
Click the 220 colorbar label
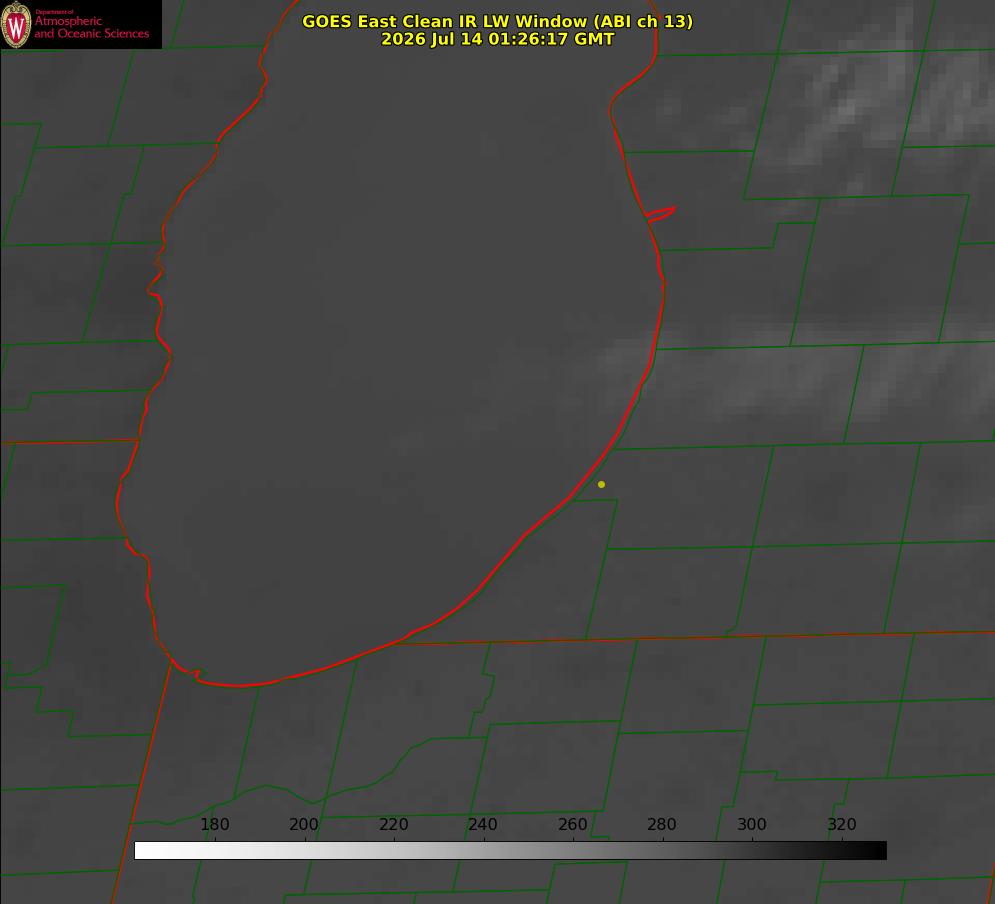393,824
